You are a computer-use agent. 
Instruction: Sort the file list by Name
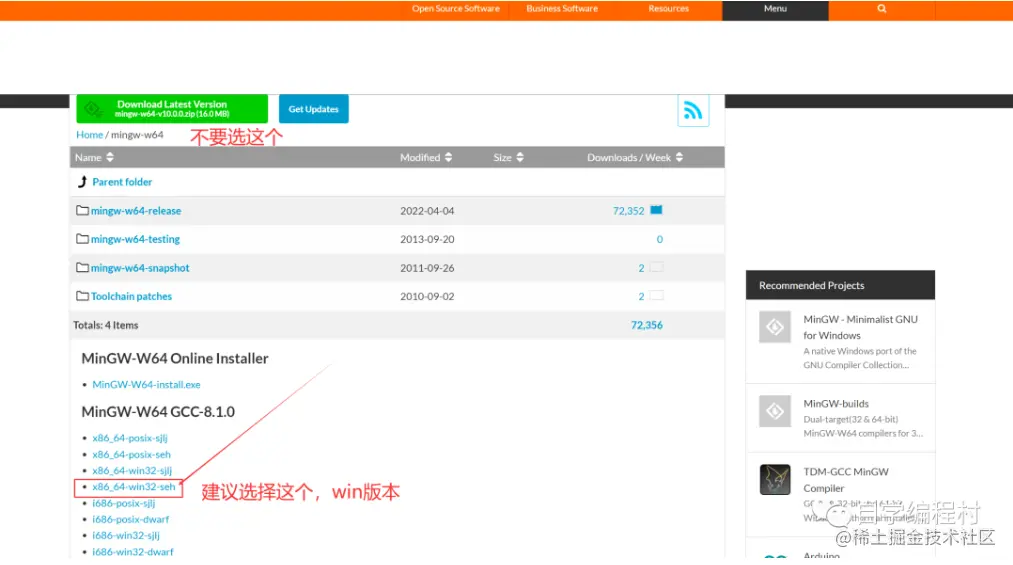(x=94, y=157)
